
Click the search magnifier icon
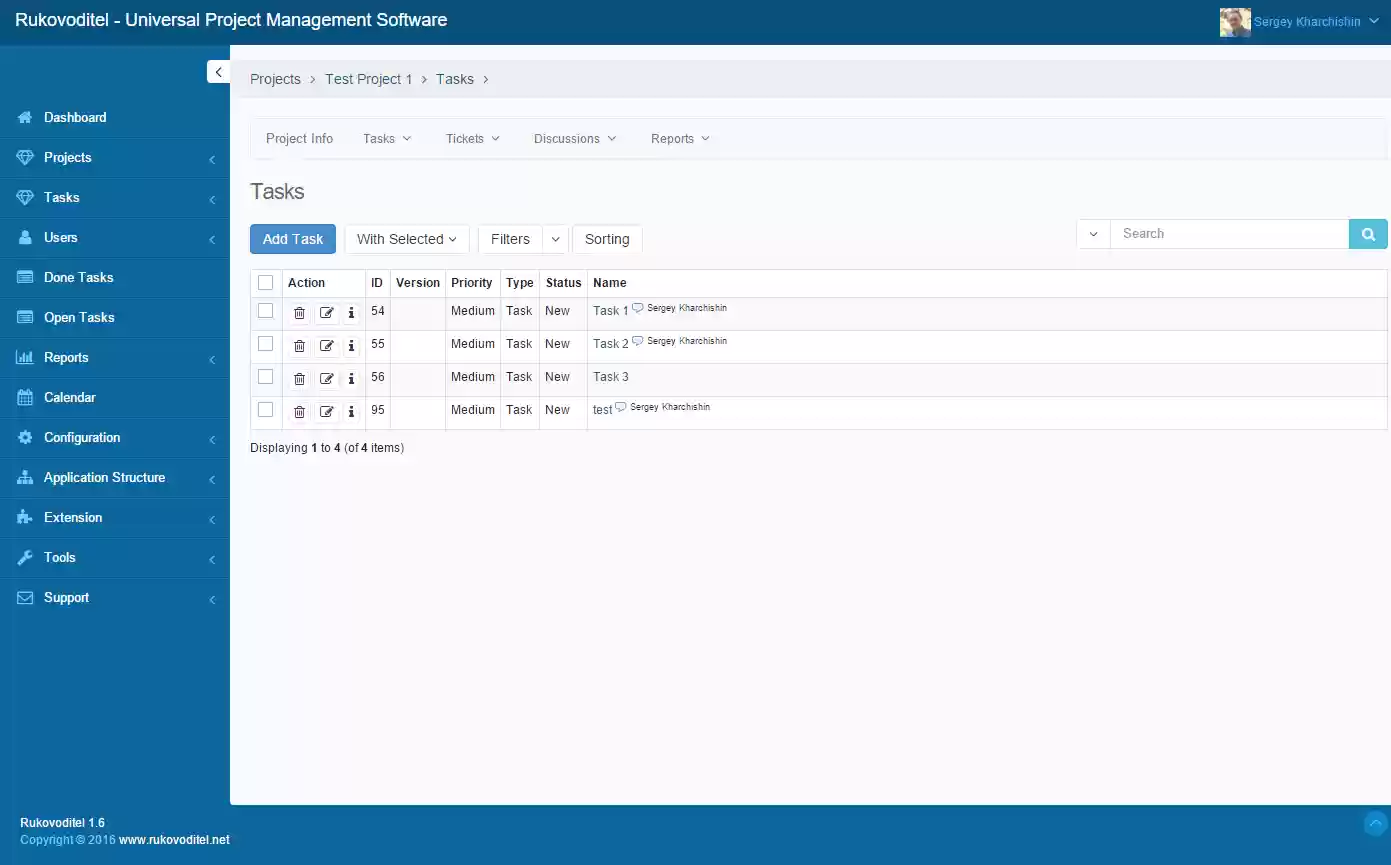1367,233
